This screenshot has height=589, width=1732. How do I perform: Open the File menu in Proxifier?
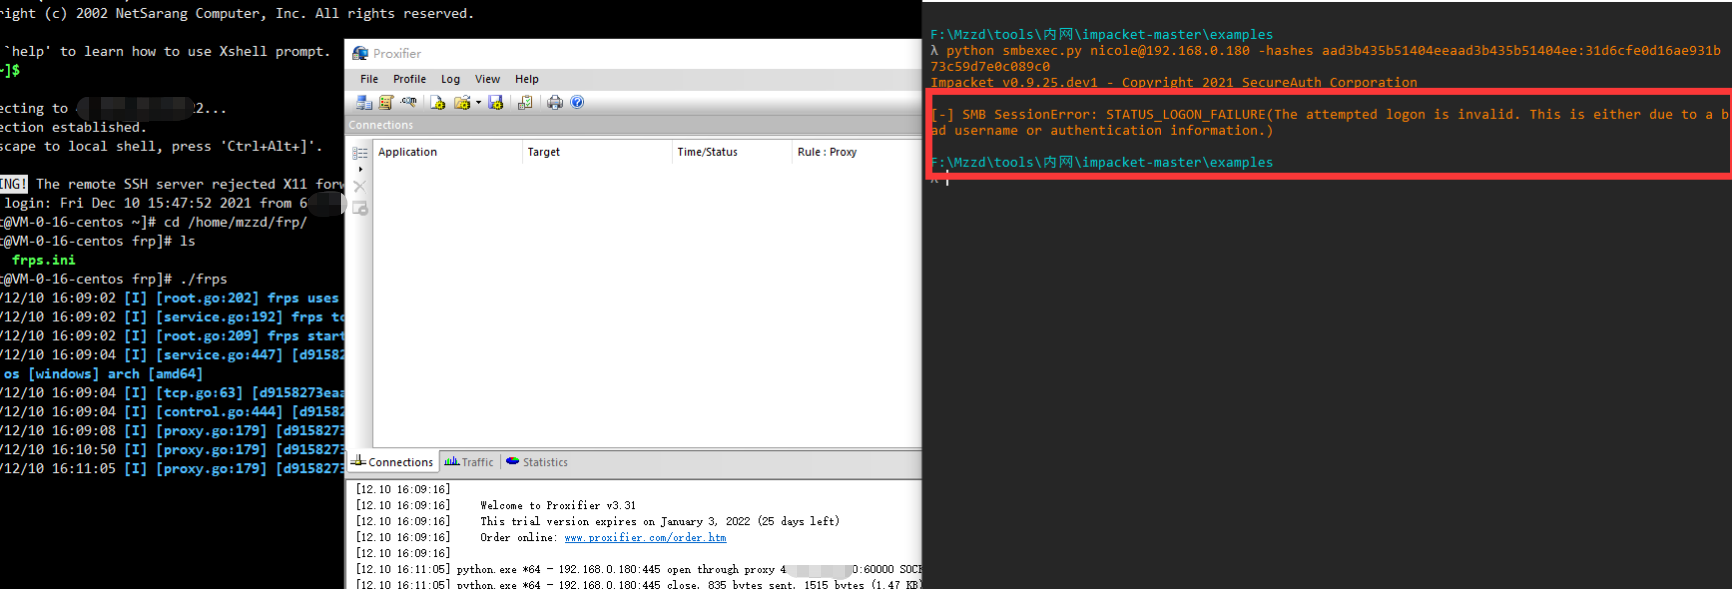click(x=369, y=79)
